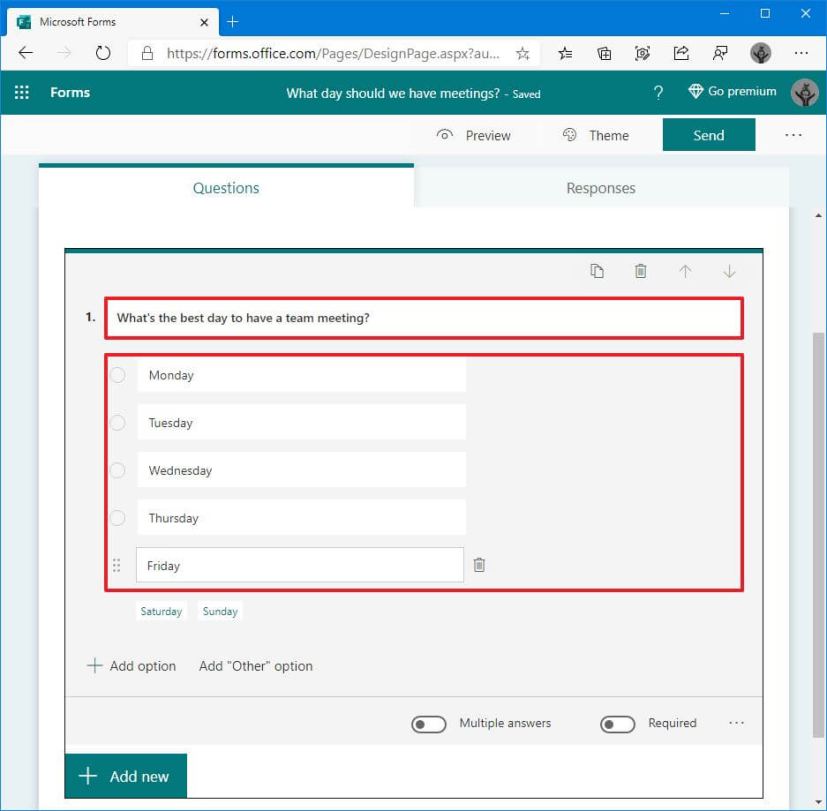Image resolution: width=827 pixels, height=811 pixels.
Task: Click the address bar URL
Action: 333,53
